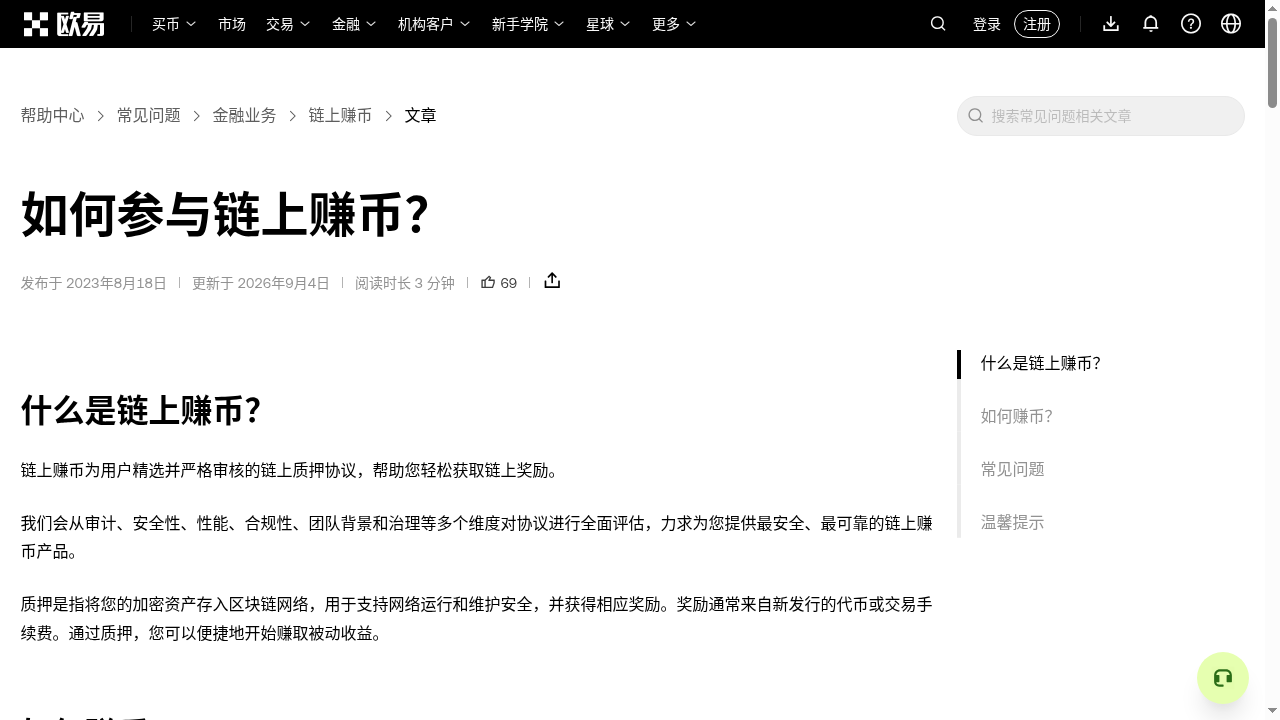1280x720 pixels.
Task: Click the 阅读时长 3 分钟 text
Action: coord(405,283)
